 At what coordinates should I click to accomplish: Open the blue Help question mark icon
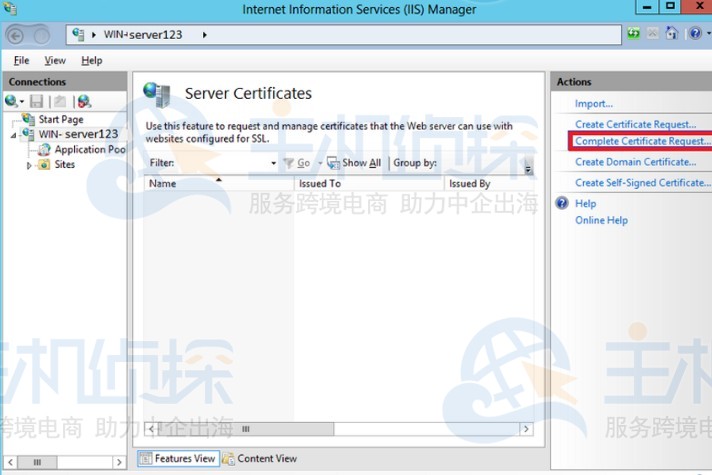click(x=694, y=34)
